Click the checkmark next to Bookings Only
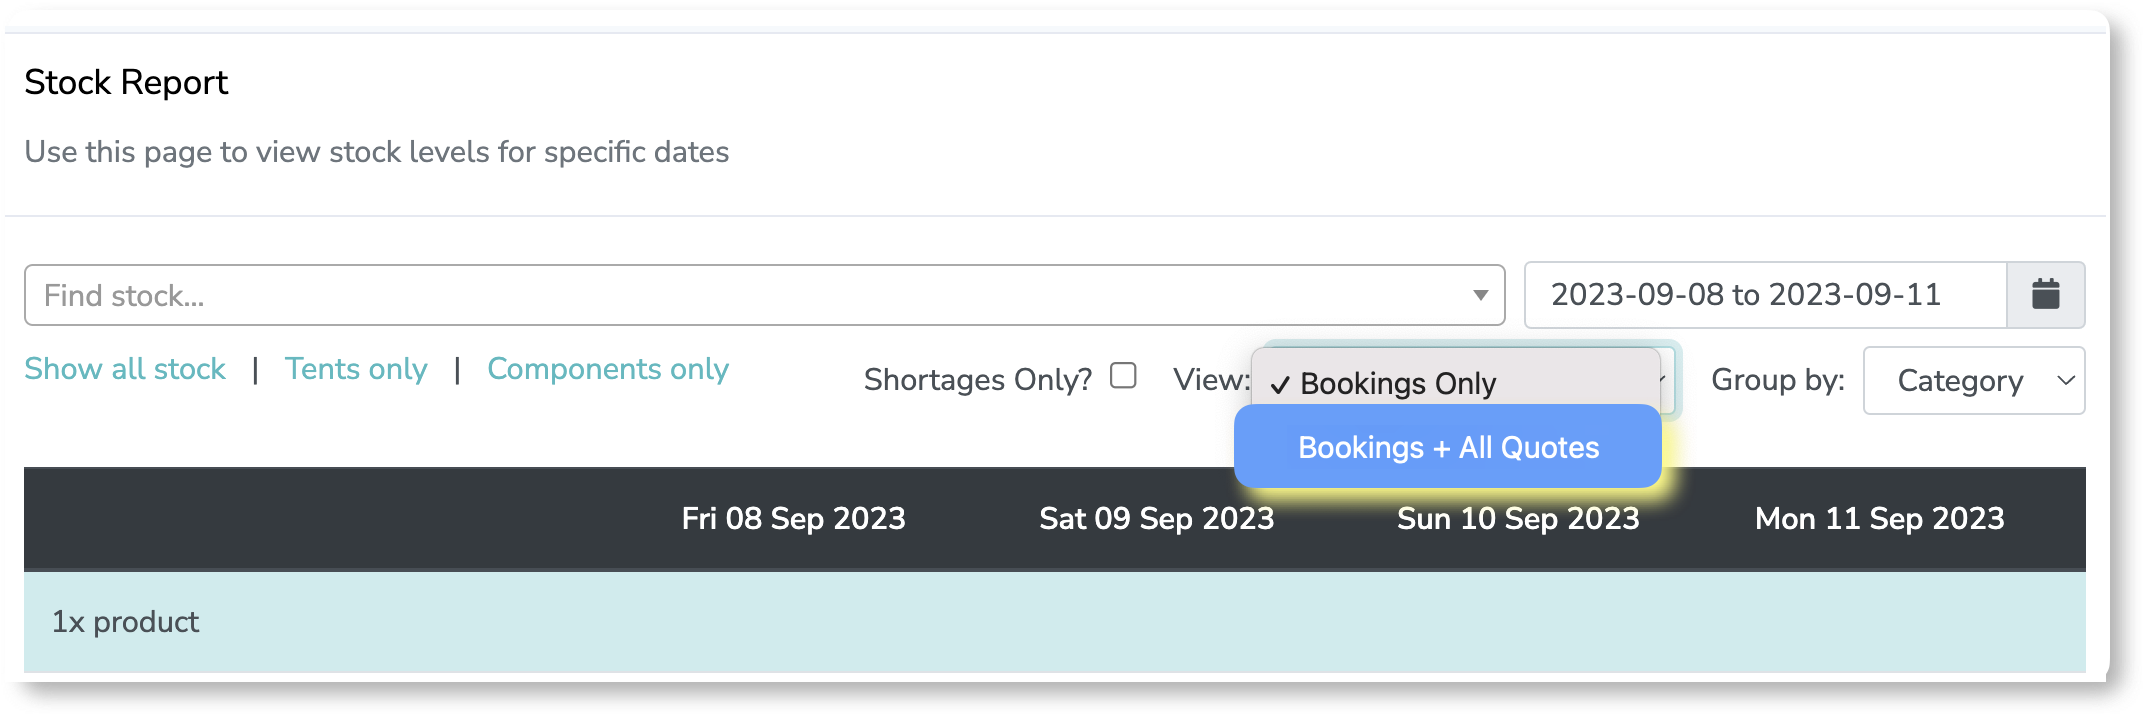 coord(1280,384)
